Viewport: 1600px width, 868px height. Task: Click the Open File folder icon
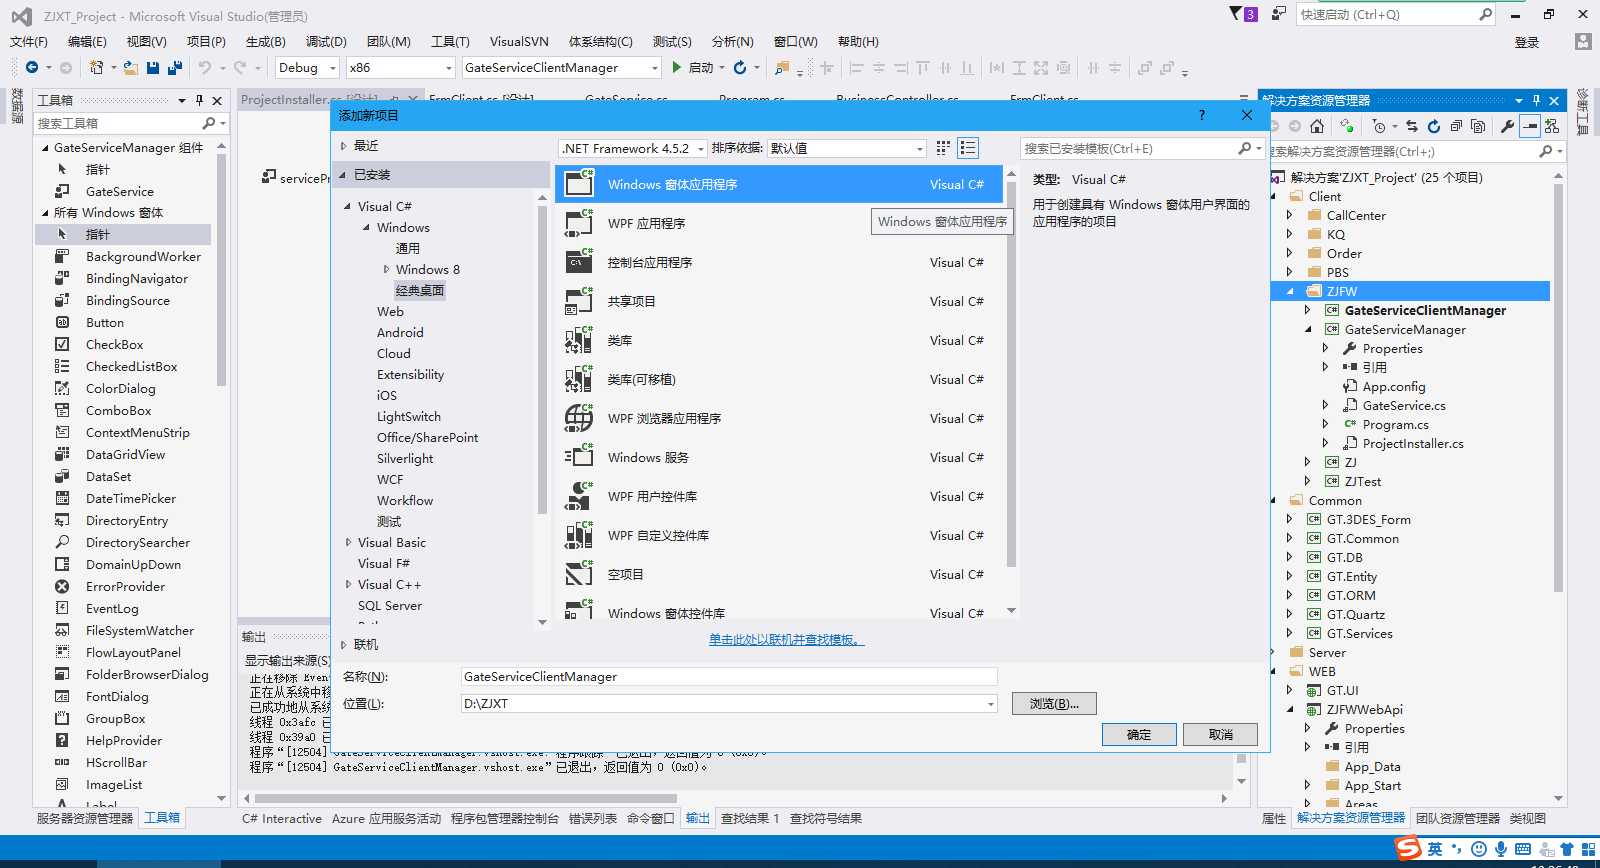130,67
